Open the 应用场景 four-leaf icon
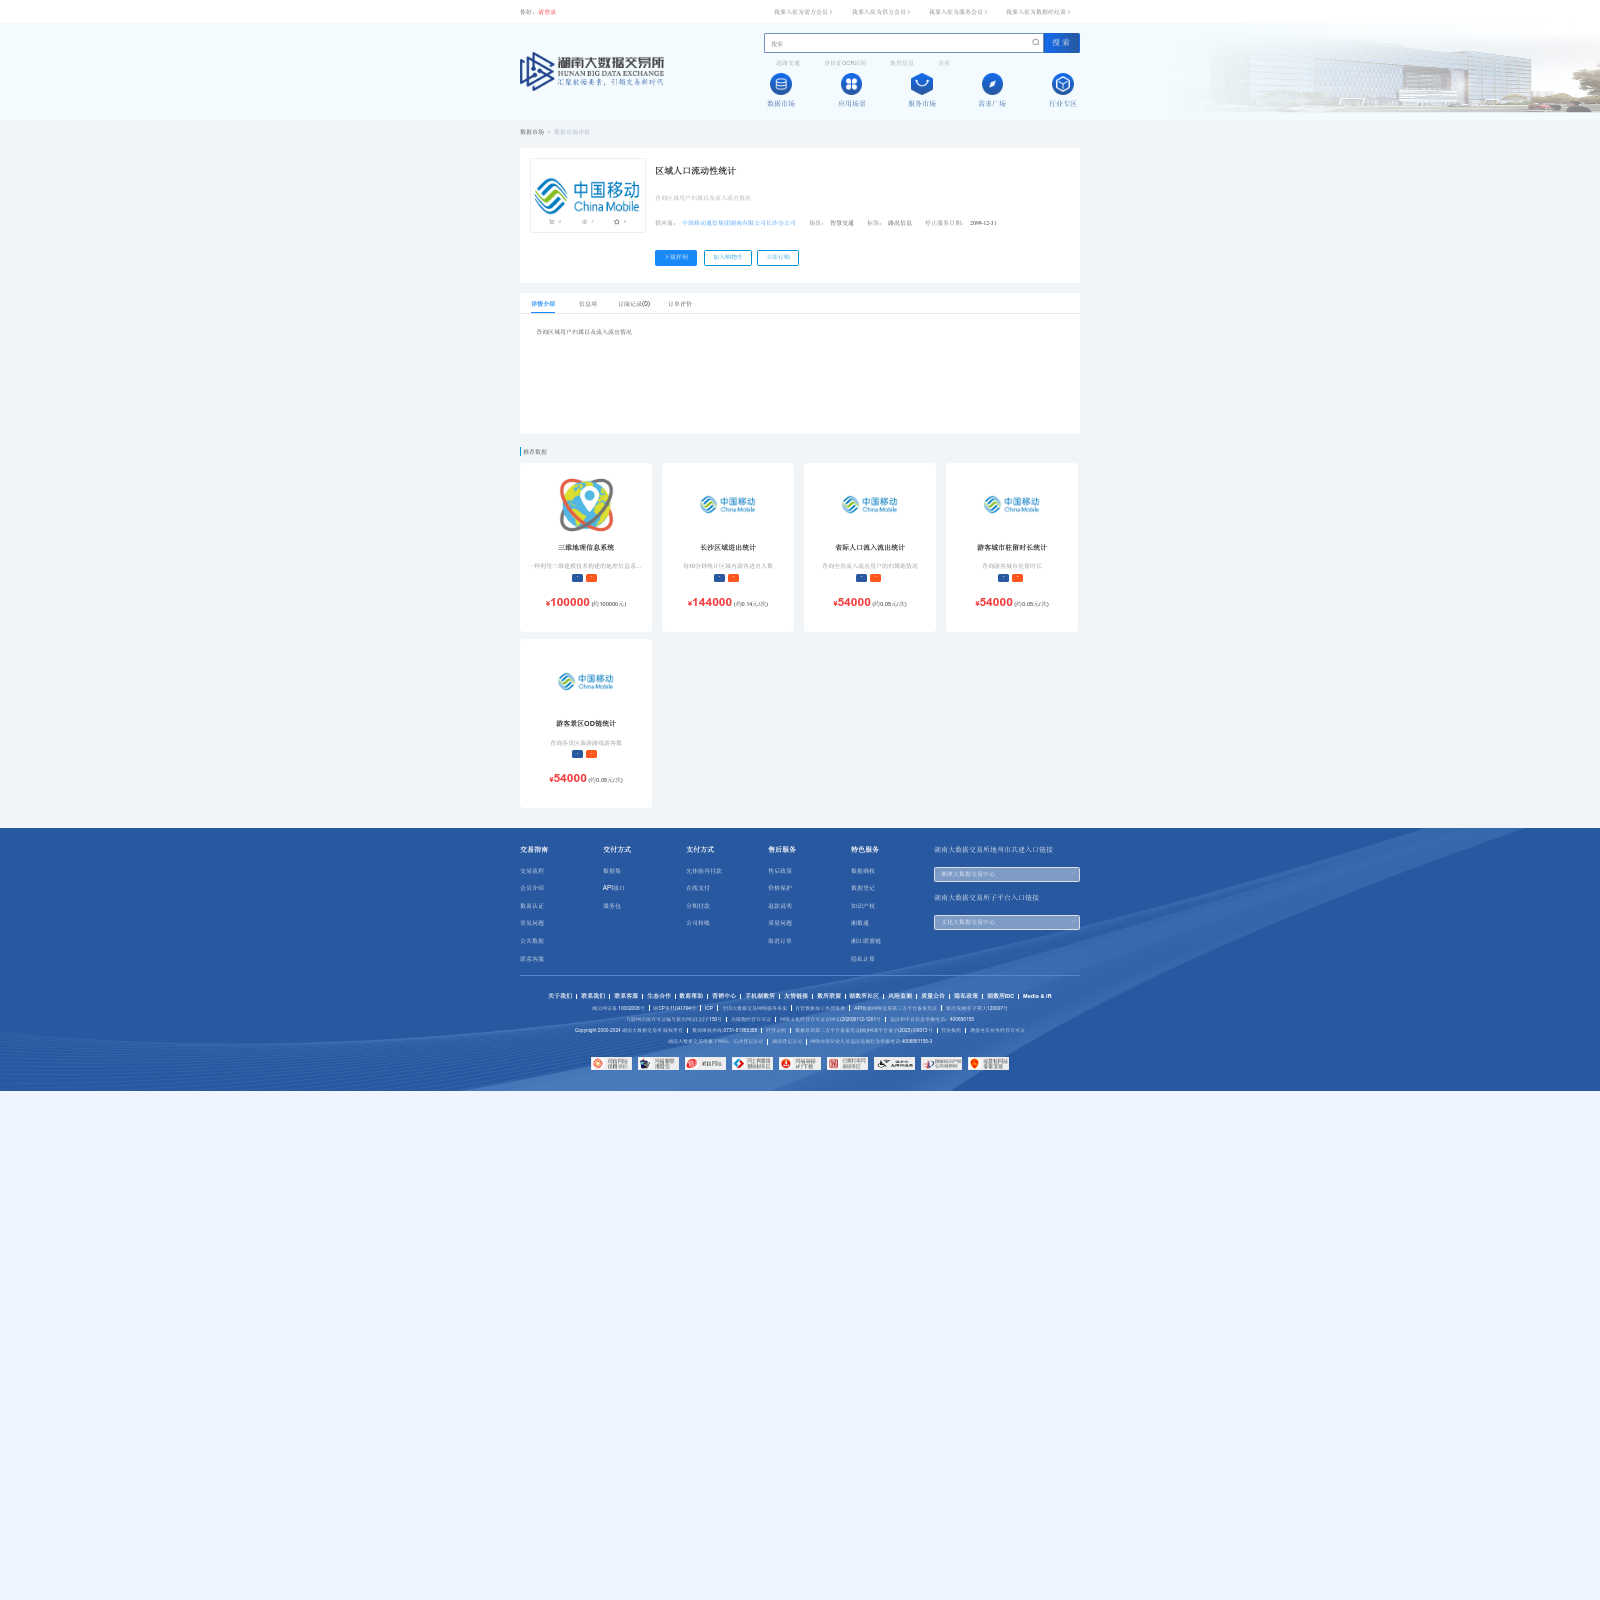Viewport: 1600px width, 1600px height. [851, 84]
